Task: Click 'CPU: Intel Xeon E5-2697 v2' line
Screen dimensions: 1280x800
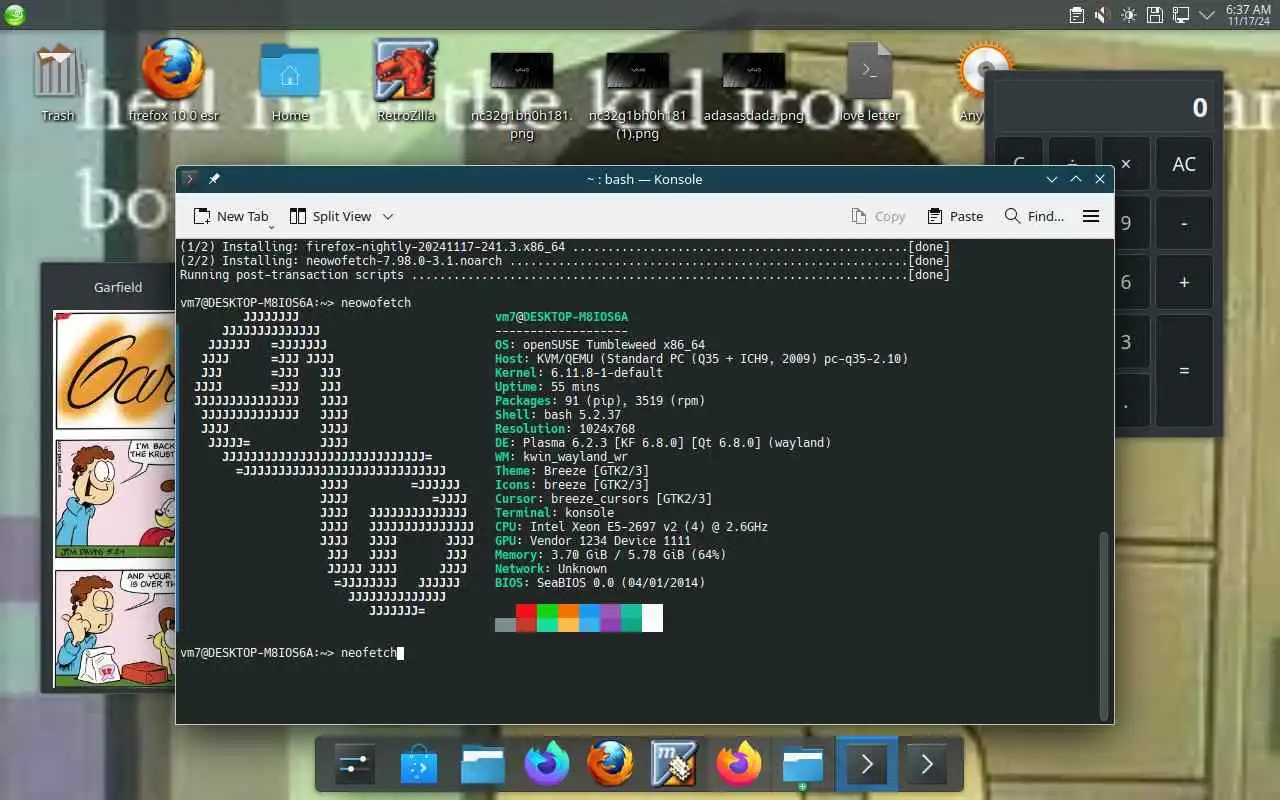Action: tap(631, 527)
